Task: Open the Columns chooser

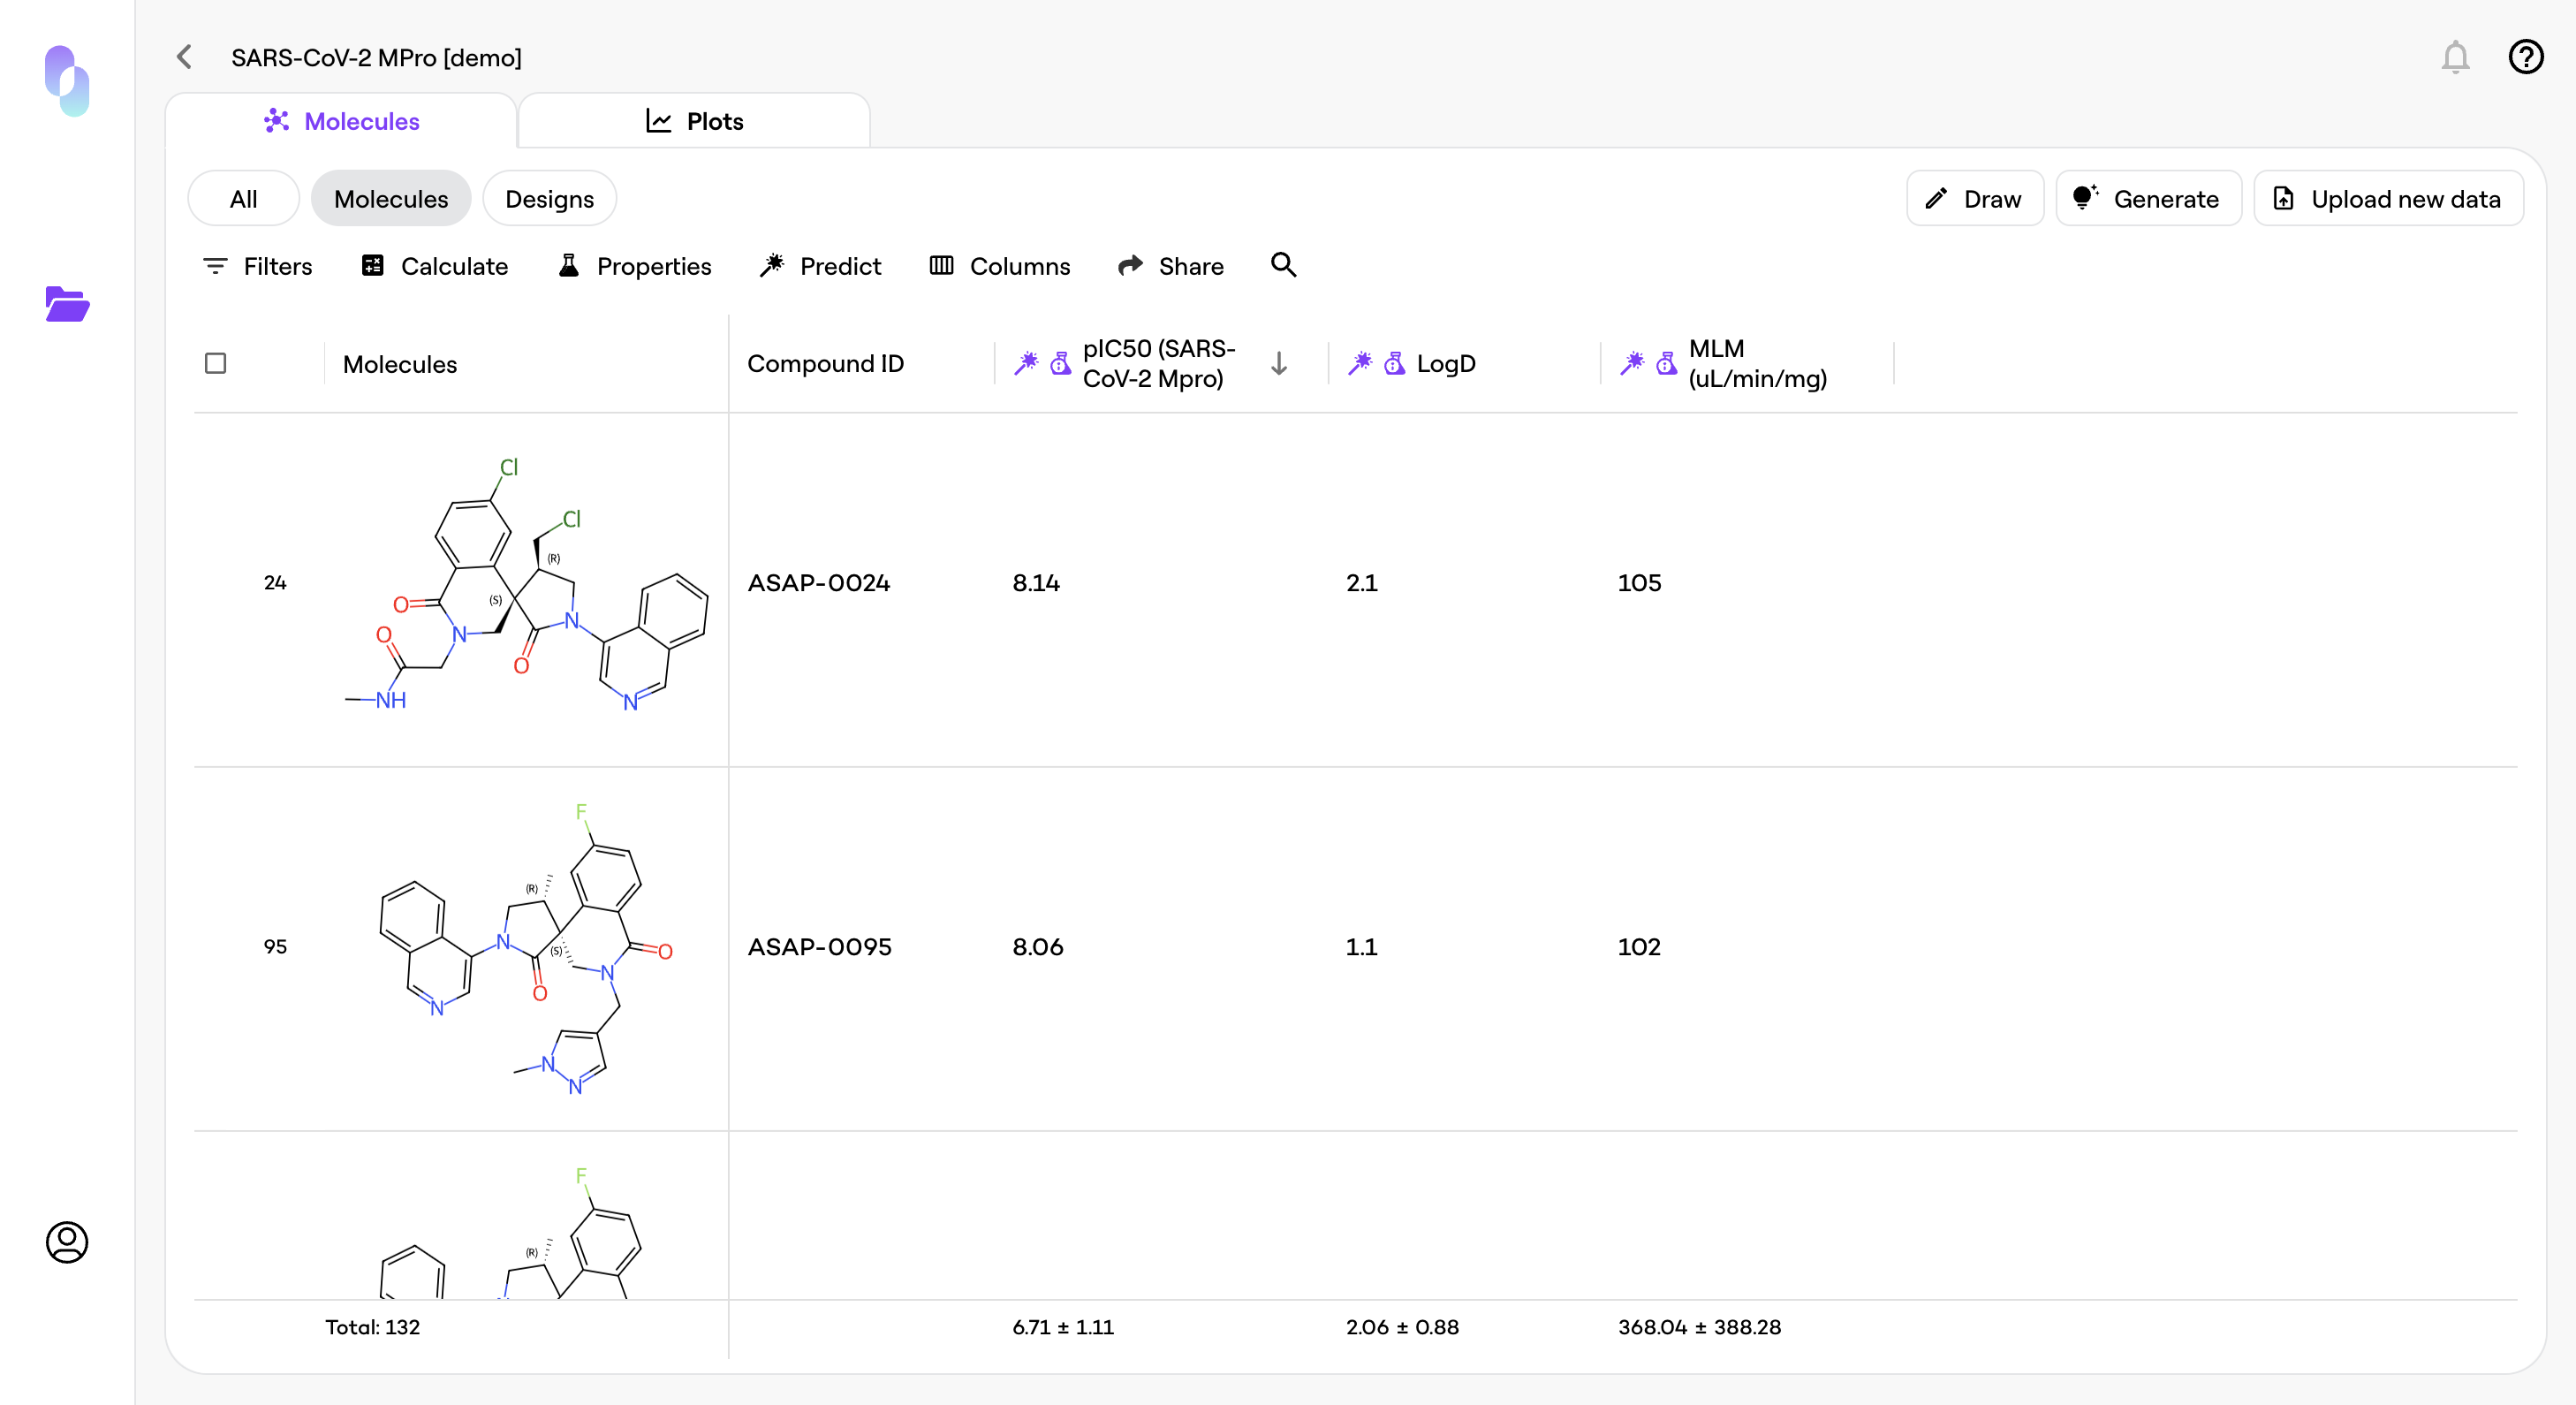Action: tap(1000, 266)
